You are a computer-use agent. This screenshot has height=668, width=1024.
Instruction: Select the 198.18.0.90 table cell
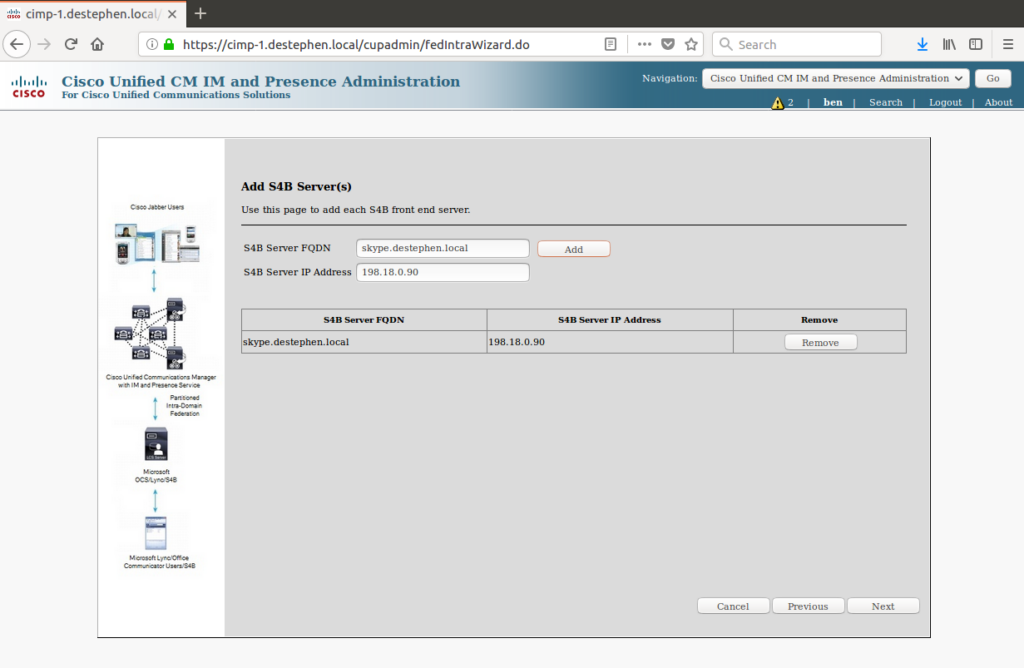pyautogui.click(x=610, y=342)
